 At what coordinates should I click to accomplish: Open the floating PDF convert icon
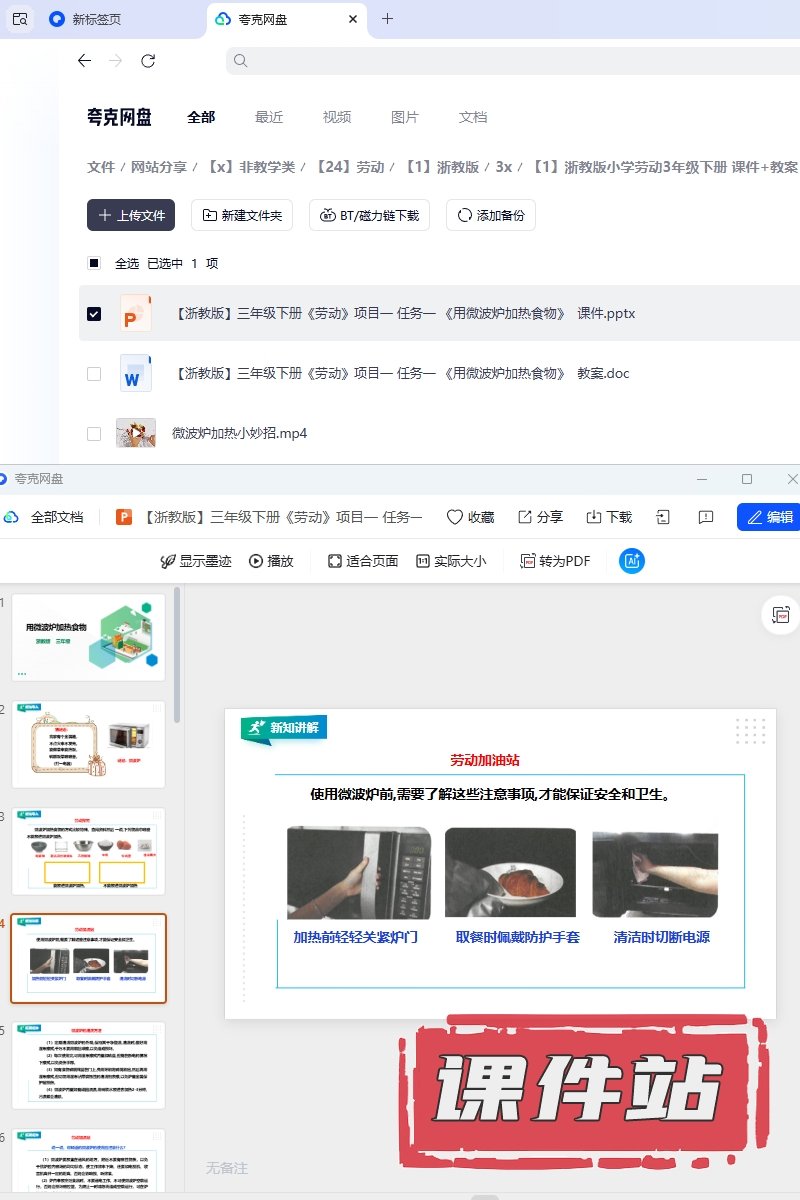[x=782, y=615]
